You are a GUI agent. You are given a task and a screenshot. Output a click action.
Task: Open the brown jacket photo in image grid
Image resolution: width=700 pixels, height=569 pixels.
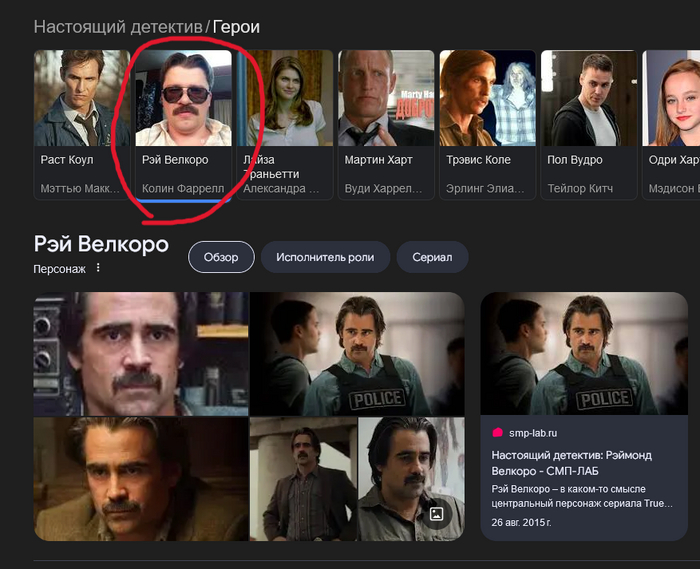click(302, 479)
